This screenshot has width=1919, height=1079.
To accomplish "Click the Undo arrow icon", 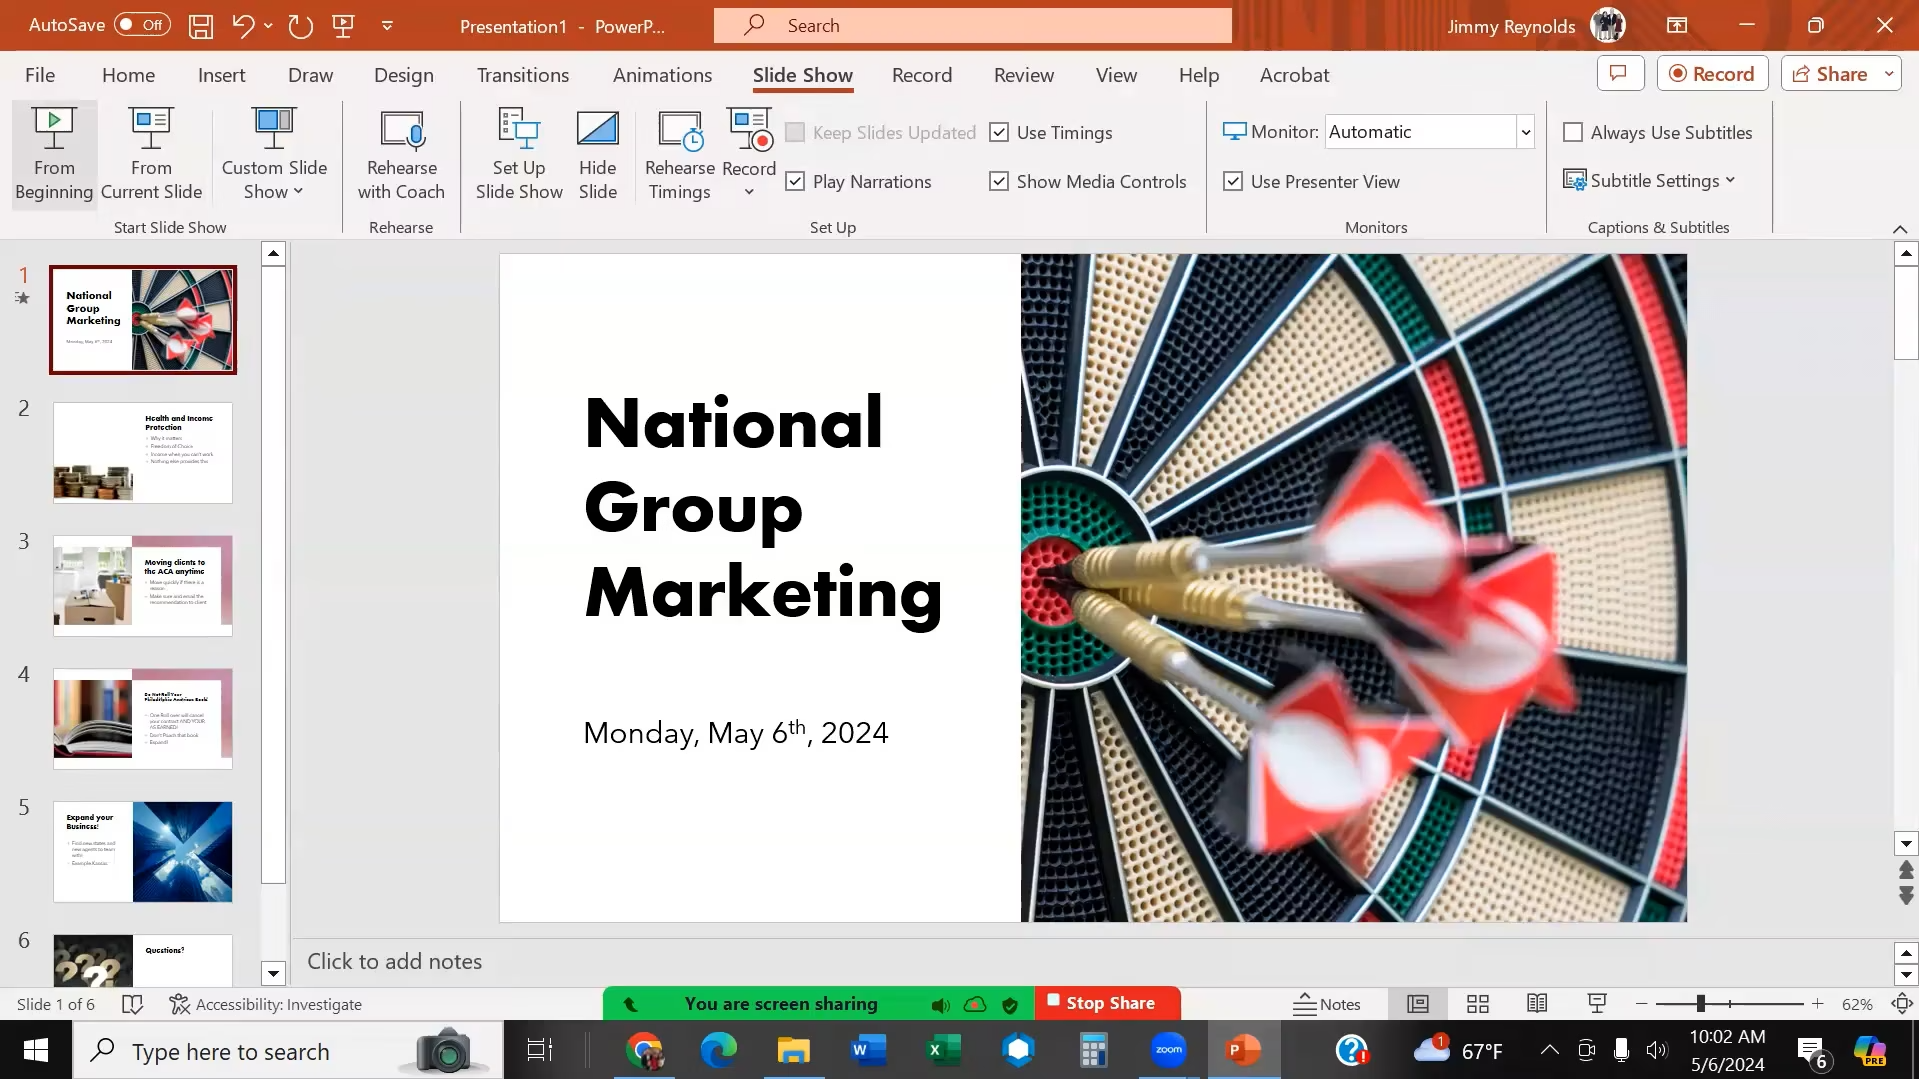I will pos(242,26).
